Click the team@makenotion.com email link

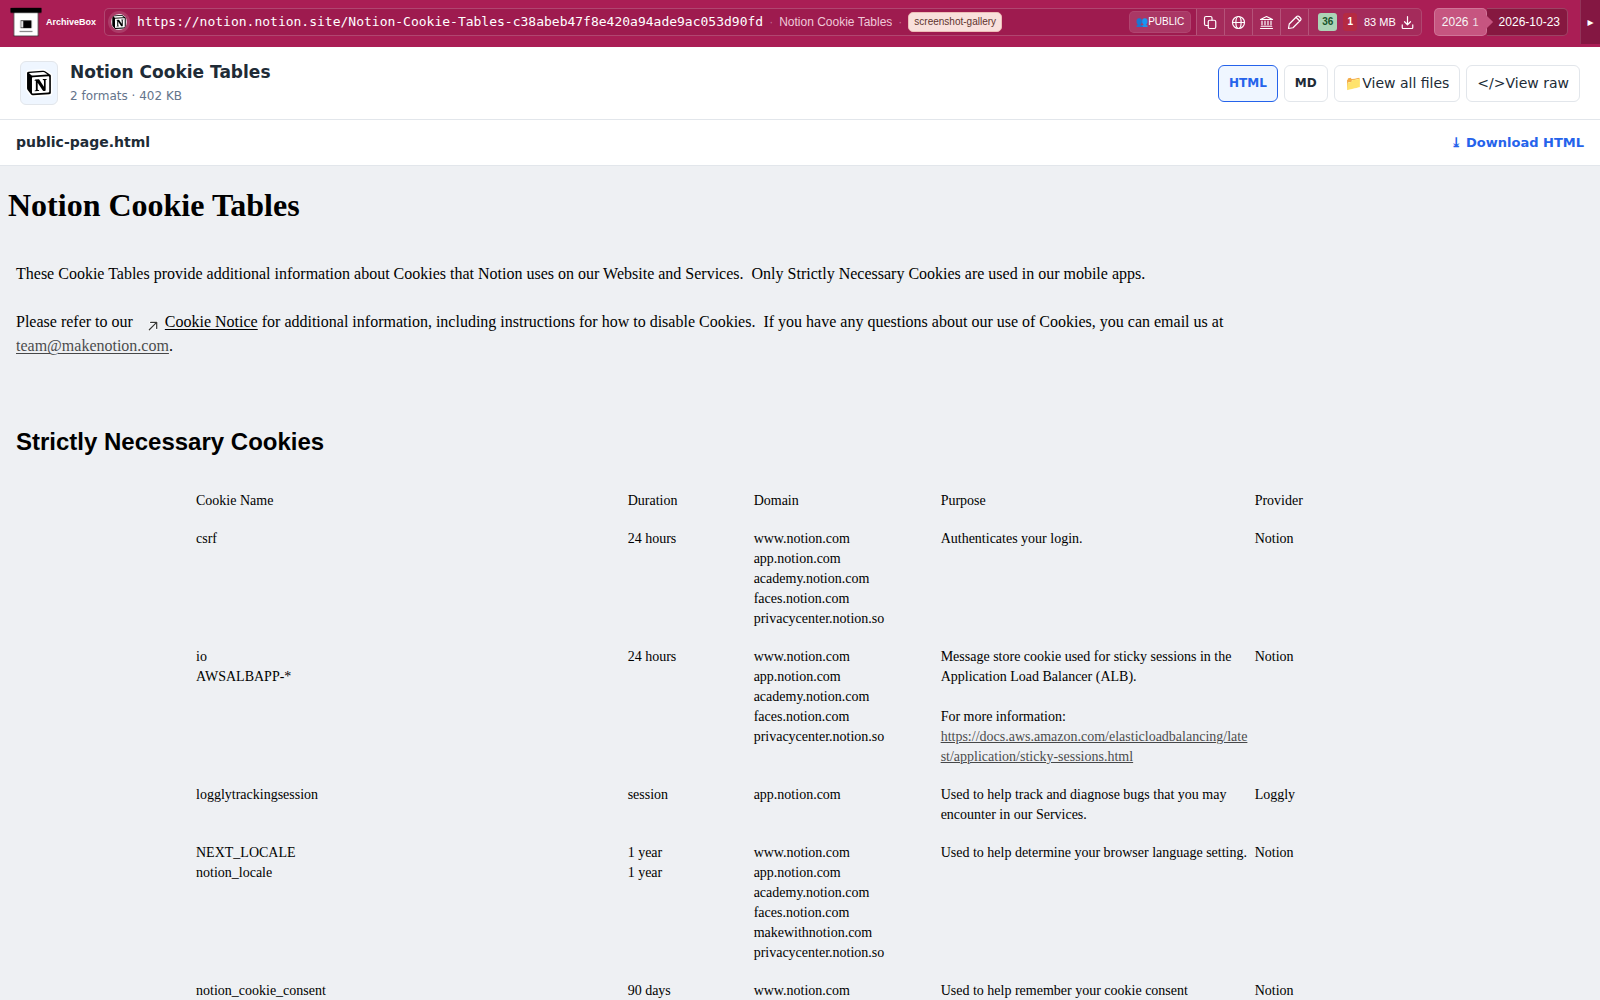coord(92,346)
